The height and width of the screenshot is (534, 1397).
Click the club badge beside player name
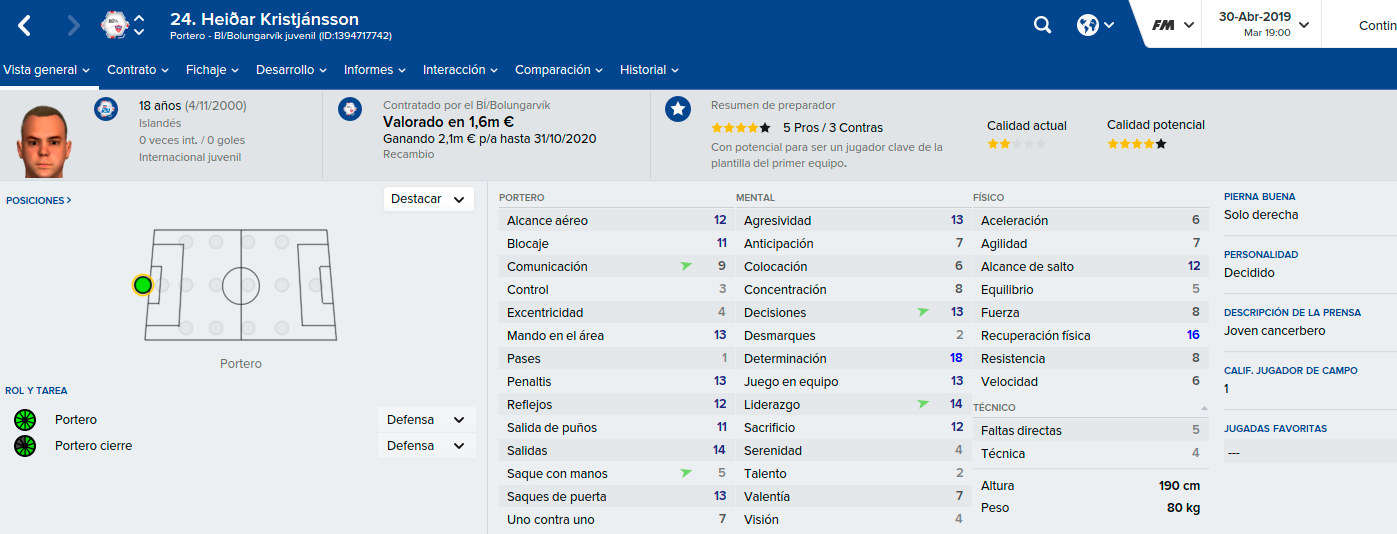[x=115, y=25]
